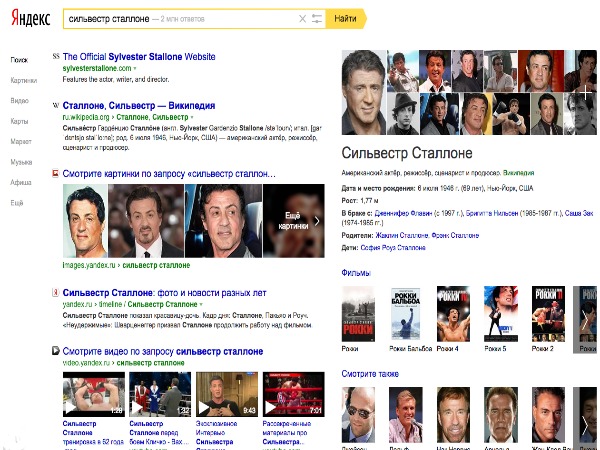600x450 pixels.
Task: Open Афиша in the left menu
Action: click(21, 183)
